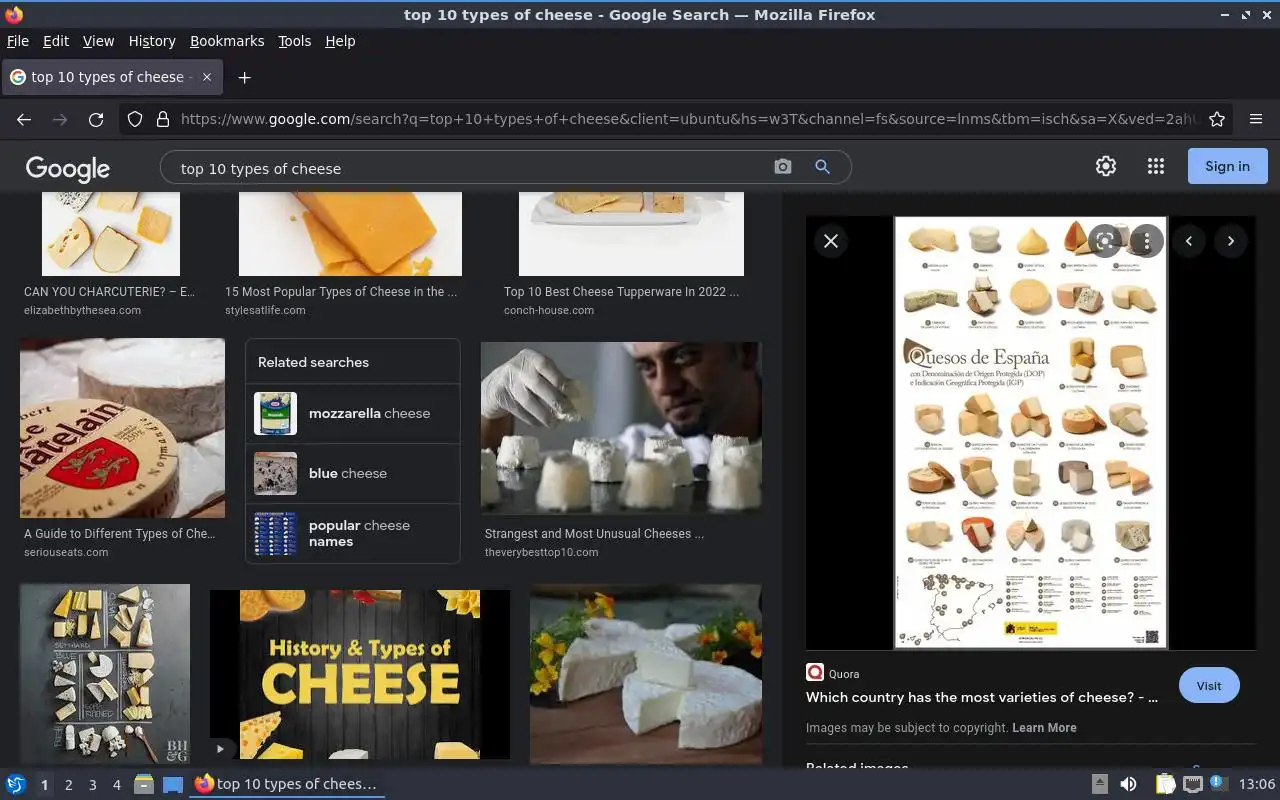This screenshot has width=1280, height=800.
Task: Switch to workspace 3 in taskbar
Action: [x=92, y=785]
